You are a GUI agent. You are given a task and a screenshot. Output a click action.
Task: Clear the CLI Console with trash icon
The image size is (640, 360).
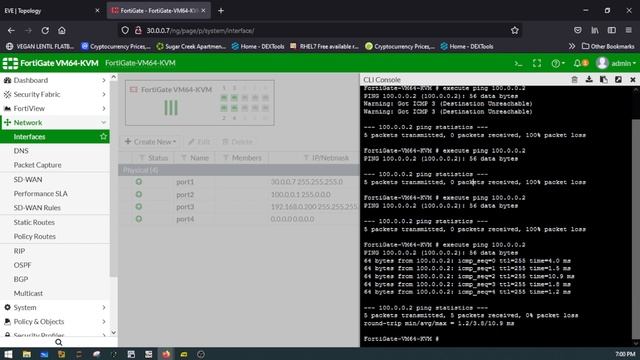pos(574,80)
